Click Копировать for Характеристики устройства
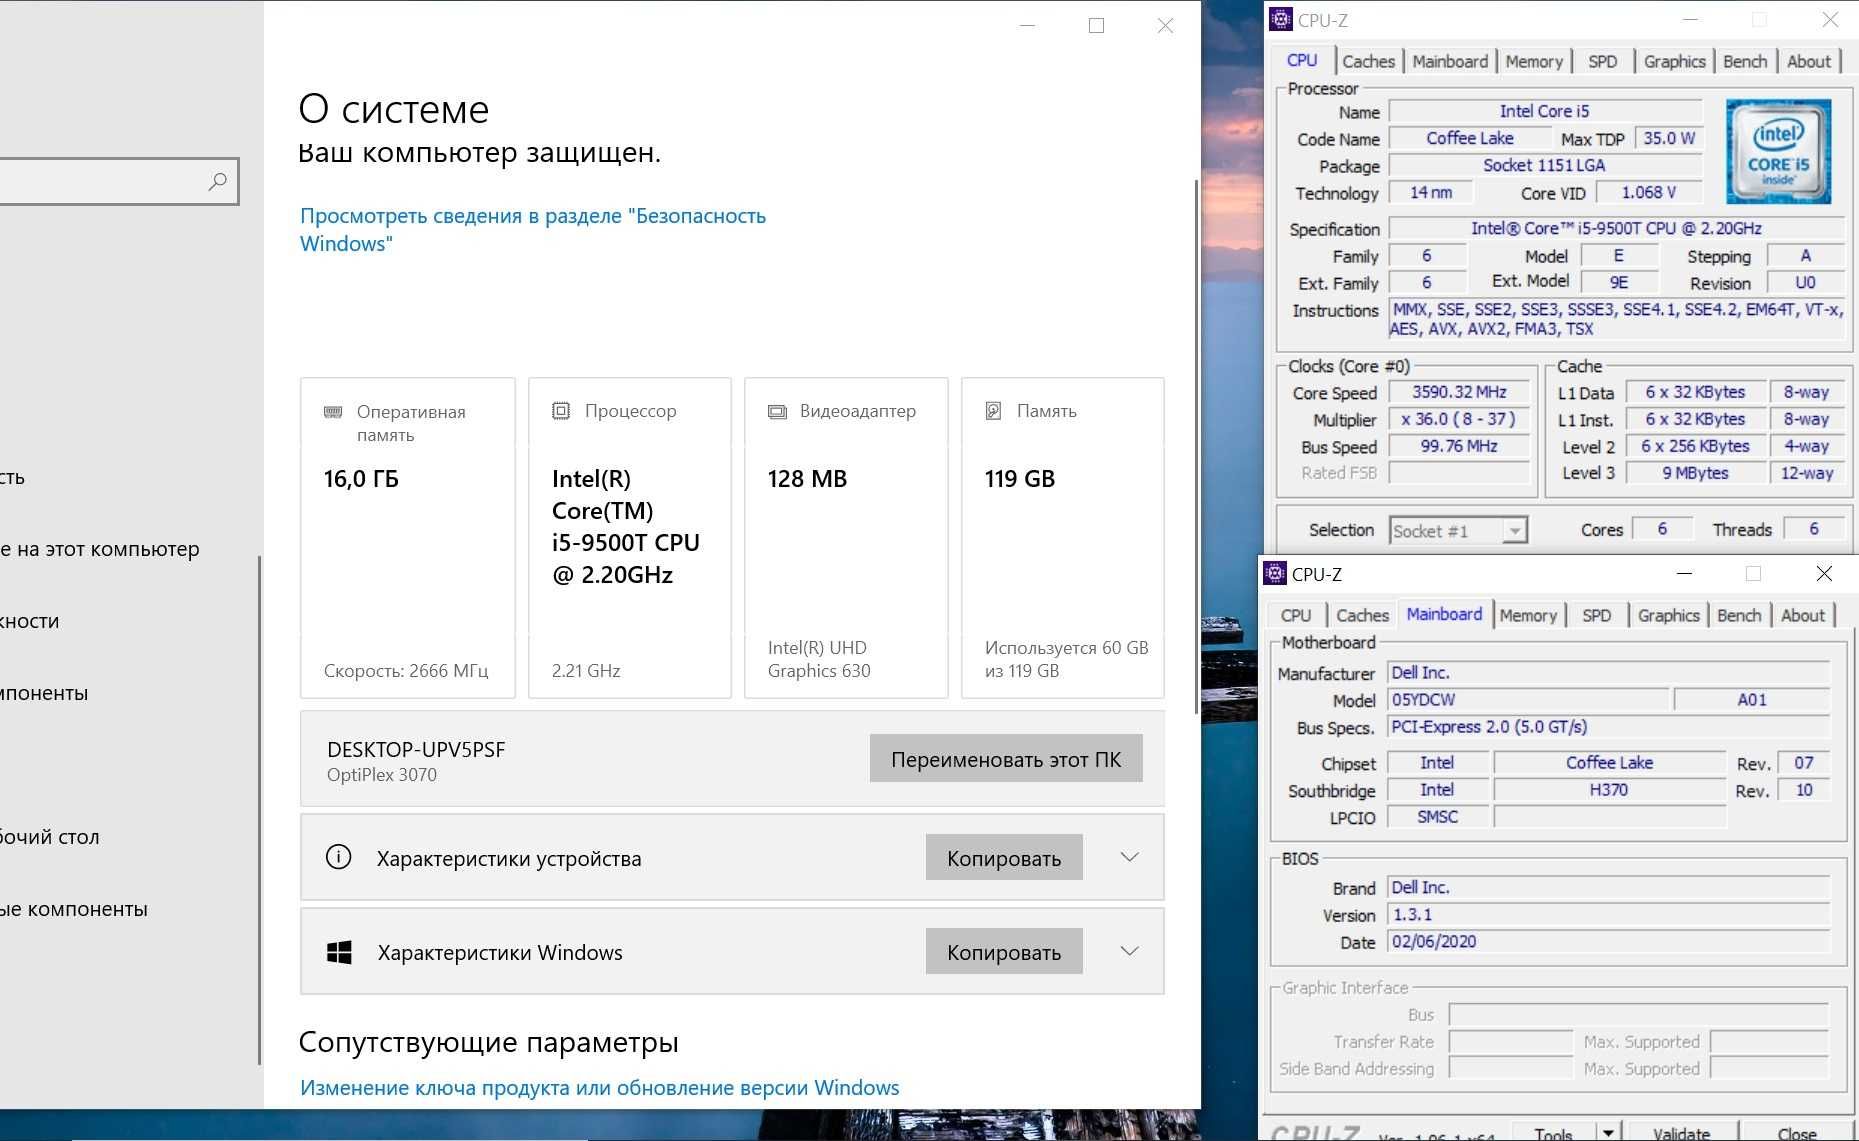Image resolution: width=1859 pixels, height=1141 pixels. pyautogui.click(x=1004, y=858)
